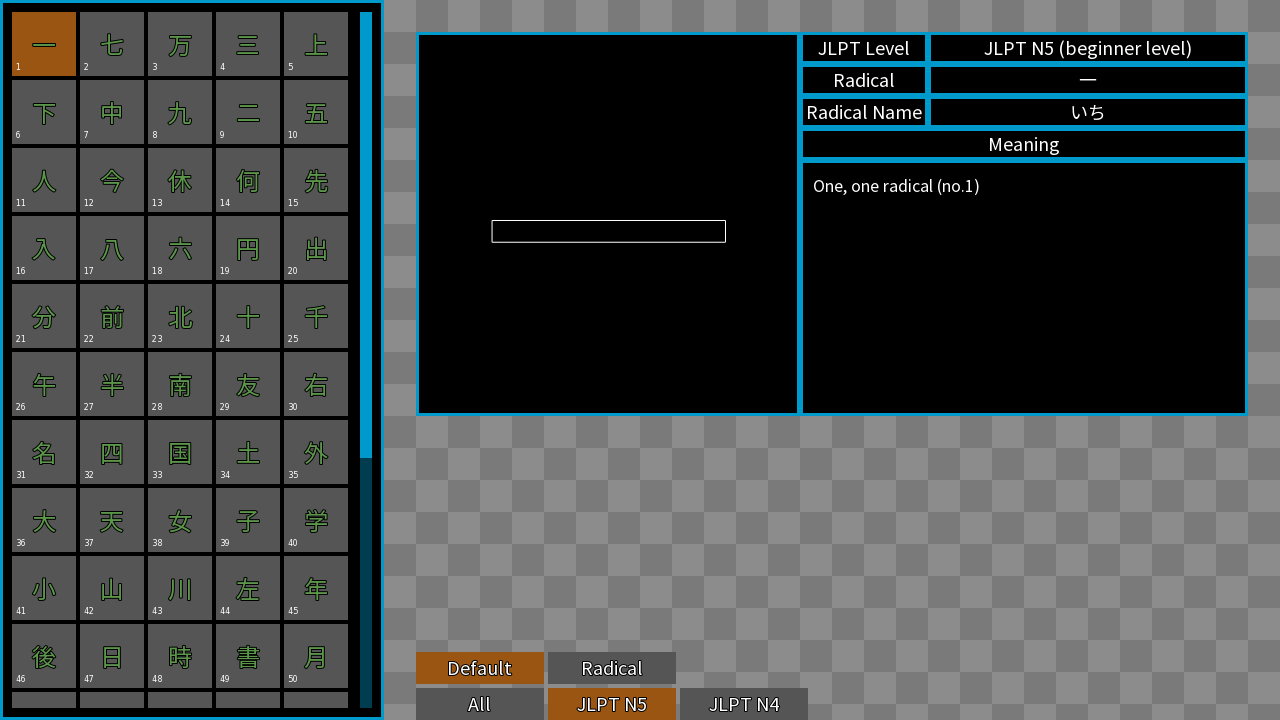Image resolution: width=1280 pixels, height=720 pixels.
Task: Click the 山 kanji tile
Action: tap(112, 588)
